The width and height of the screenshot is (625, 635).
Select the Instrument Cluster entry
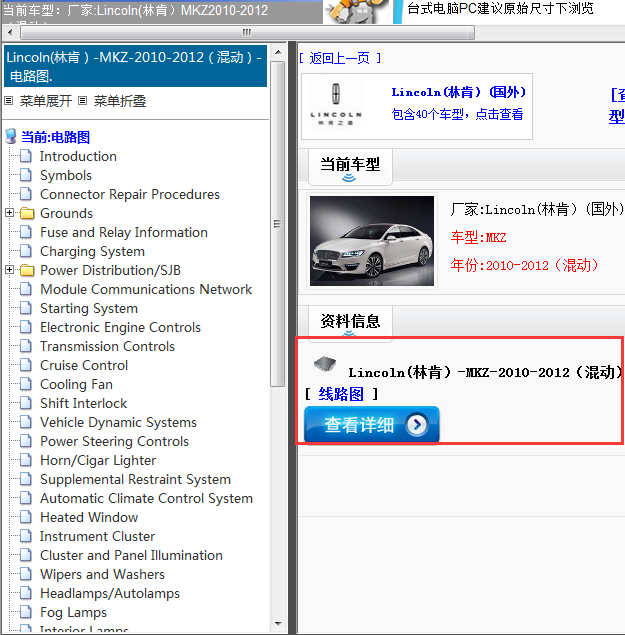(x=97, y=536)
